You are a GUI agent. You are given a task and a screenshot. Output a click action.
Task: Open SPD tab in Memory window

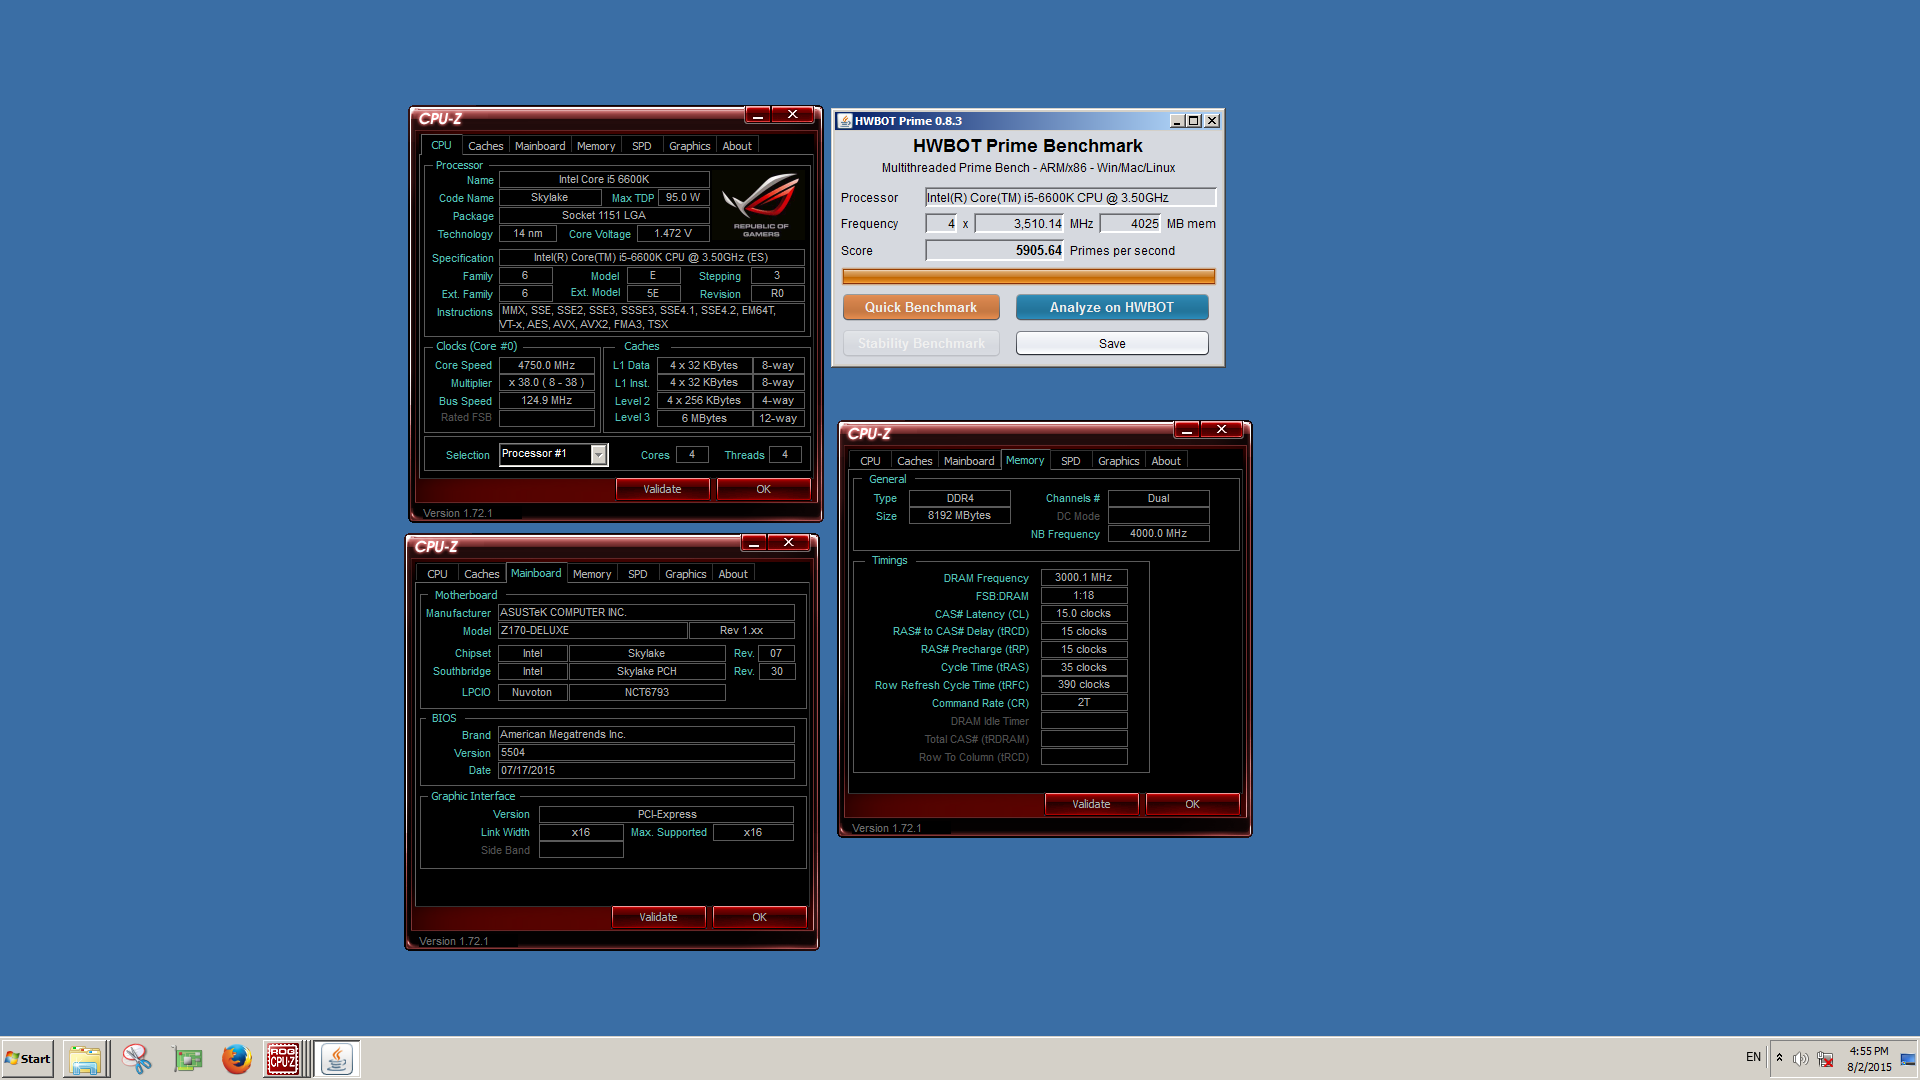[1071, 461]
